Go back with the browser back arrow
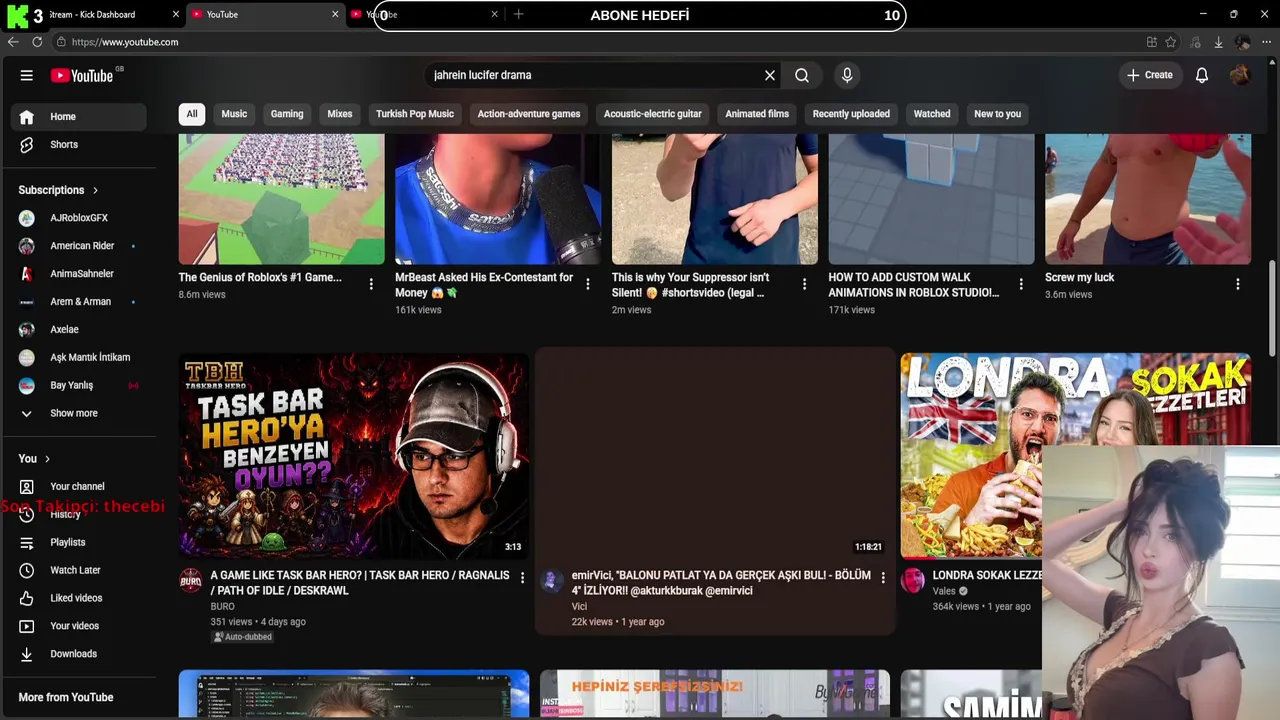 pyautogui.click(x=13, y=42)
